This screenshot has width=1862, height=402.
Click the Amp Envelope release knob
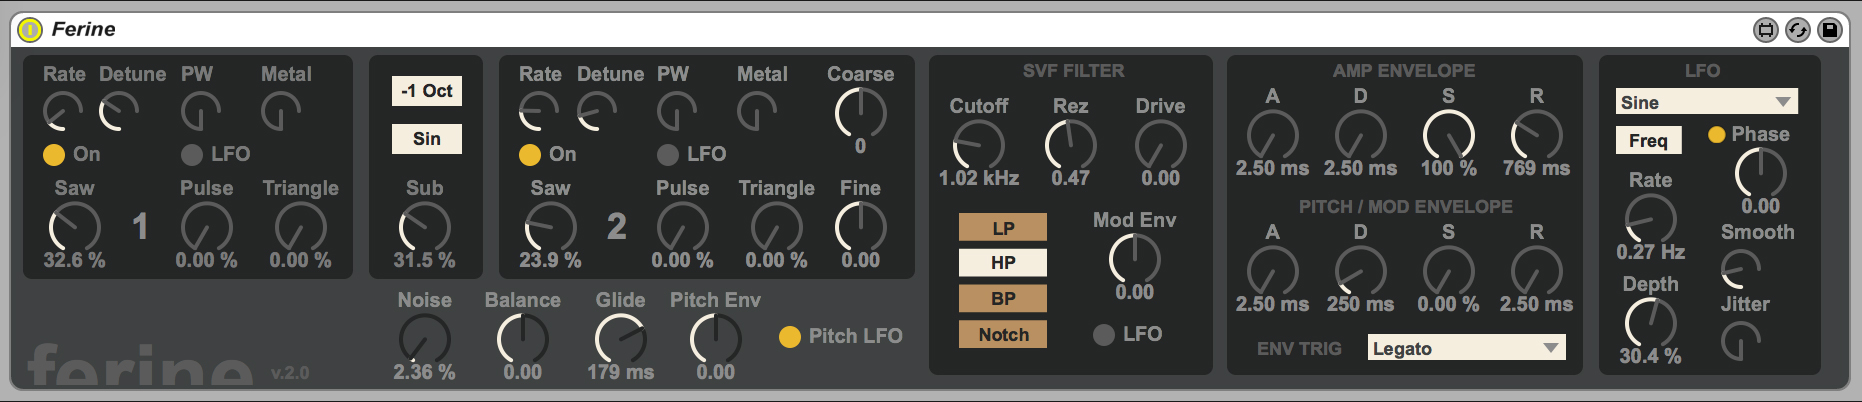click(1536, 135)
